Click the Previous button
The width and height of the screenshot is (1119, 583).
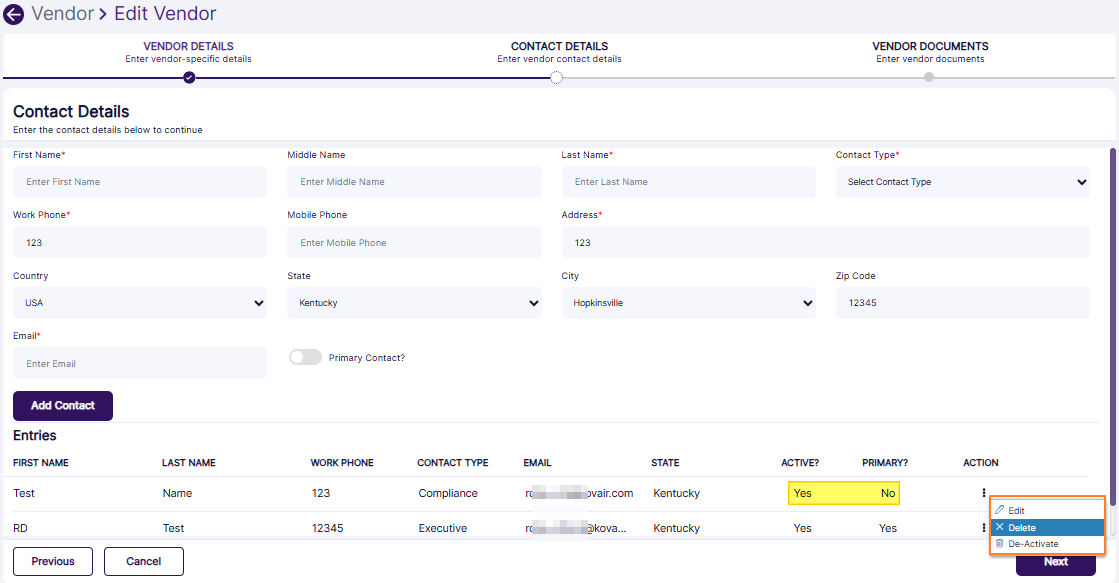(53, 561)
